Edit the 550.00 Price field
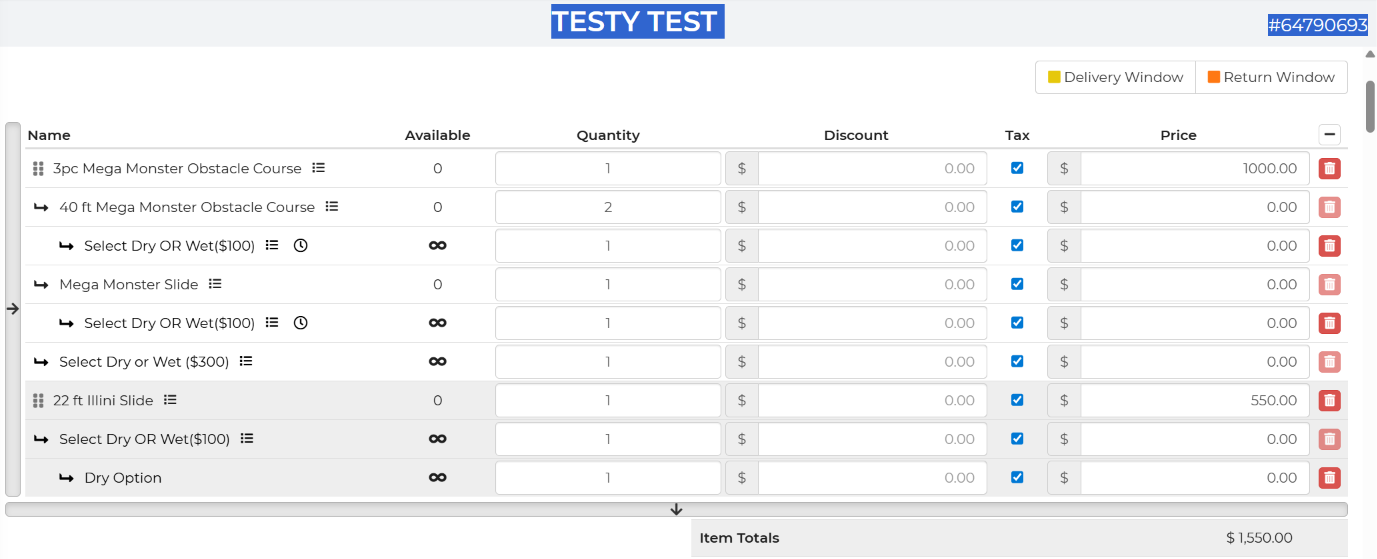The width and height of the screenshot is (1377, 559). [1195, 400]
